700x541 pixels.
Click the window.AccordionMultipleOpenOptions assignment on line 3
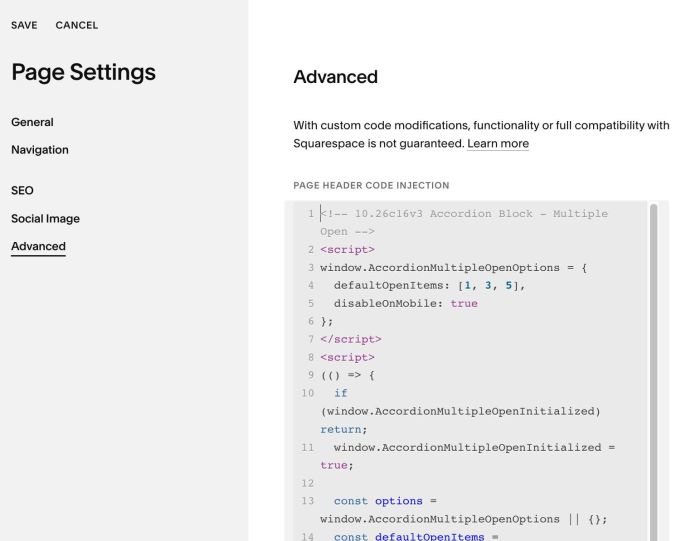click(x=454, y=268)
